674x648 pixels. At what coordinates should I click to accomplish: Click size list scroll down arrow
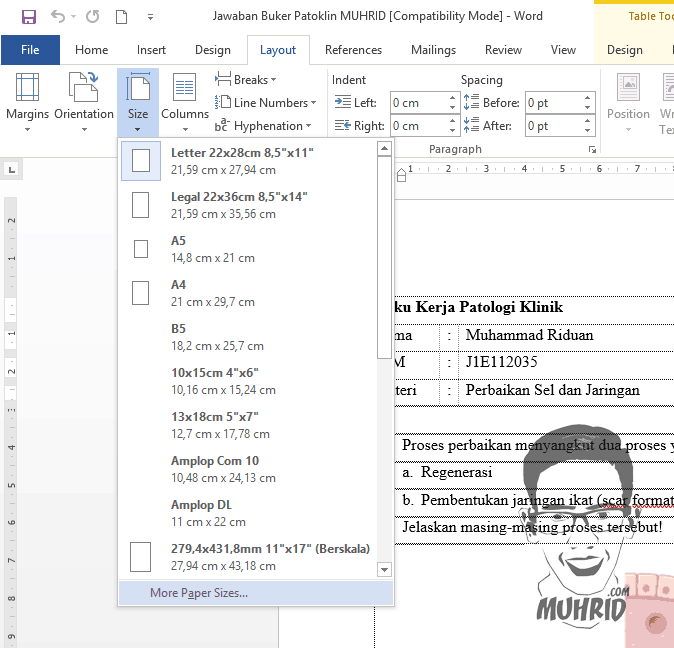384,570
